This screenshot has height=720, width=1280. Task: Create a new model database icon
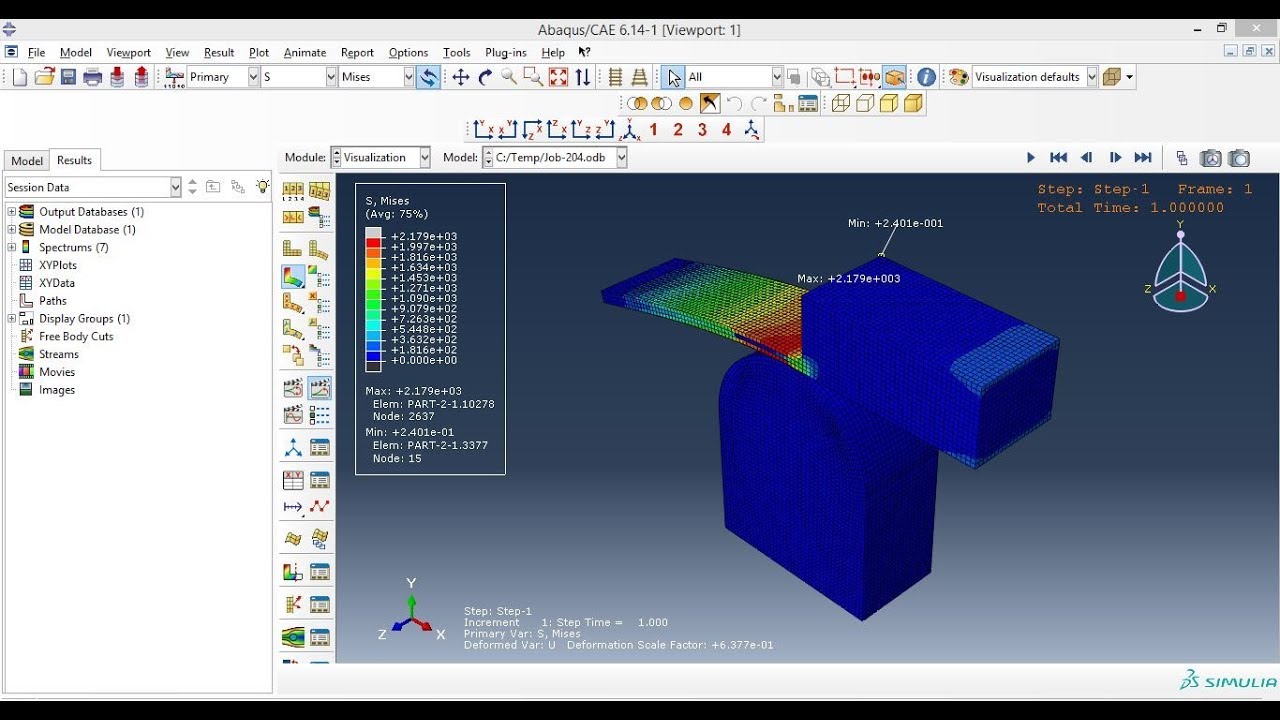[x=19, y=77]
